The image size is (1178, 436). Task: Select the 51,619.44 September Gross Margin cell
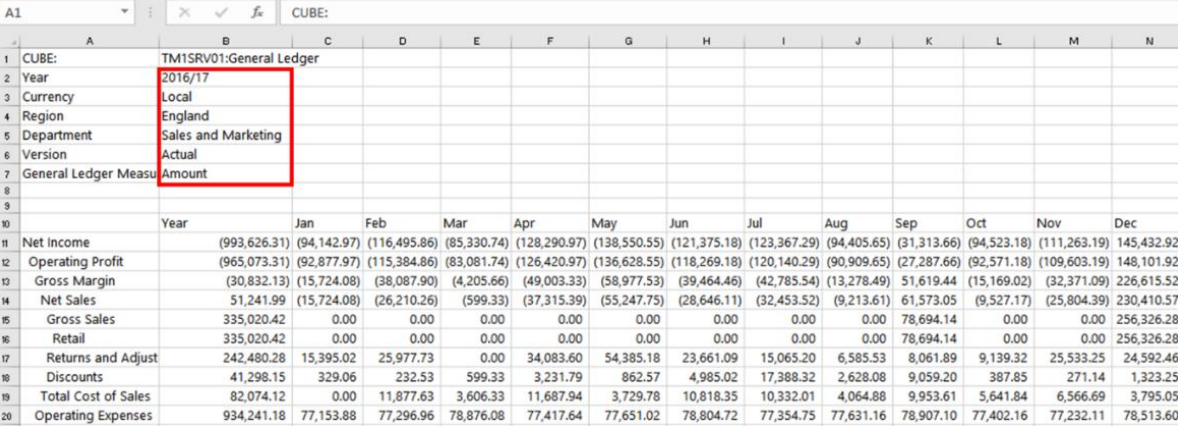929,281
